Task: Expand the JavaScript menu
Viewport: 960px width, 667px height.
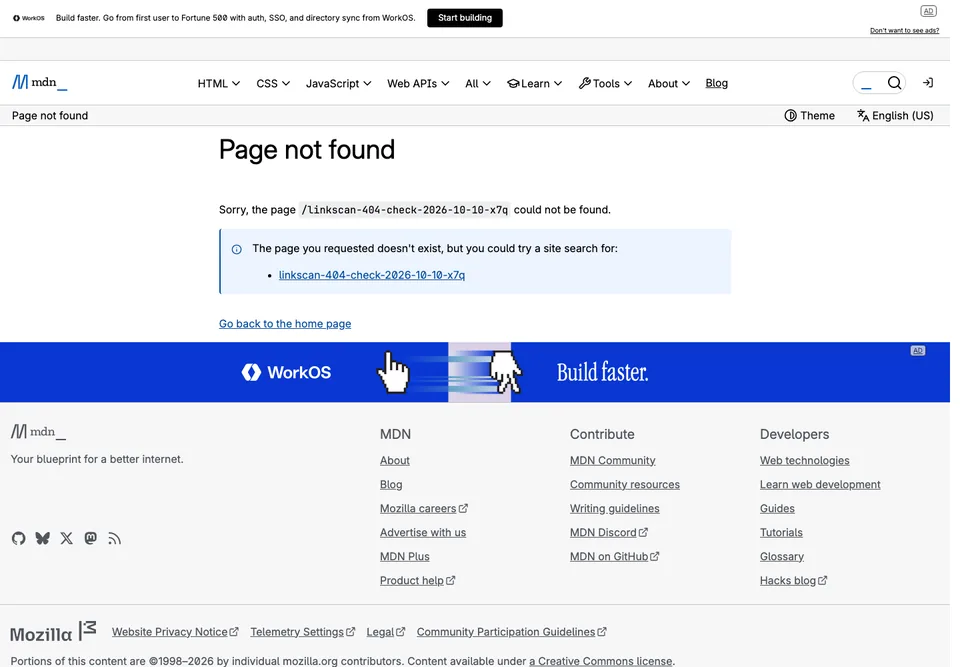Action: (339, 83)
